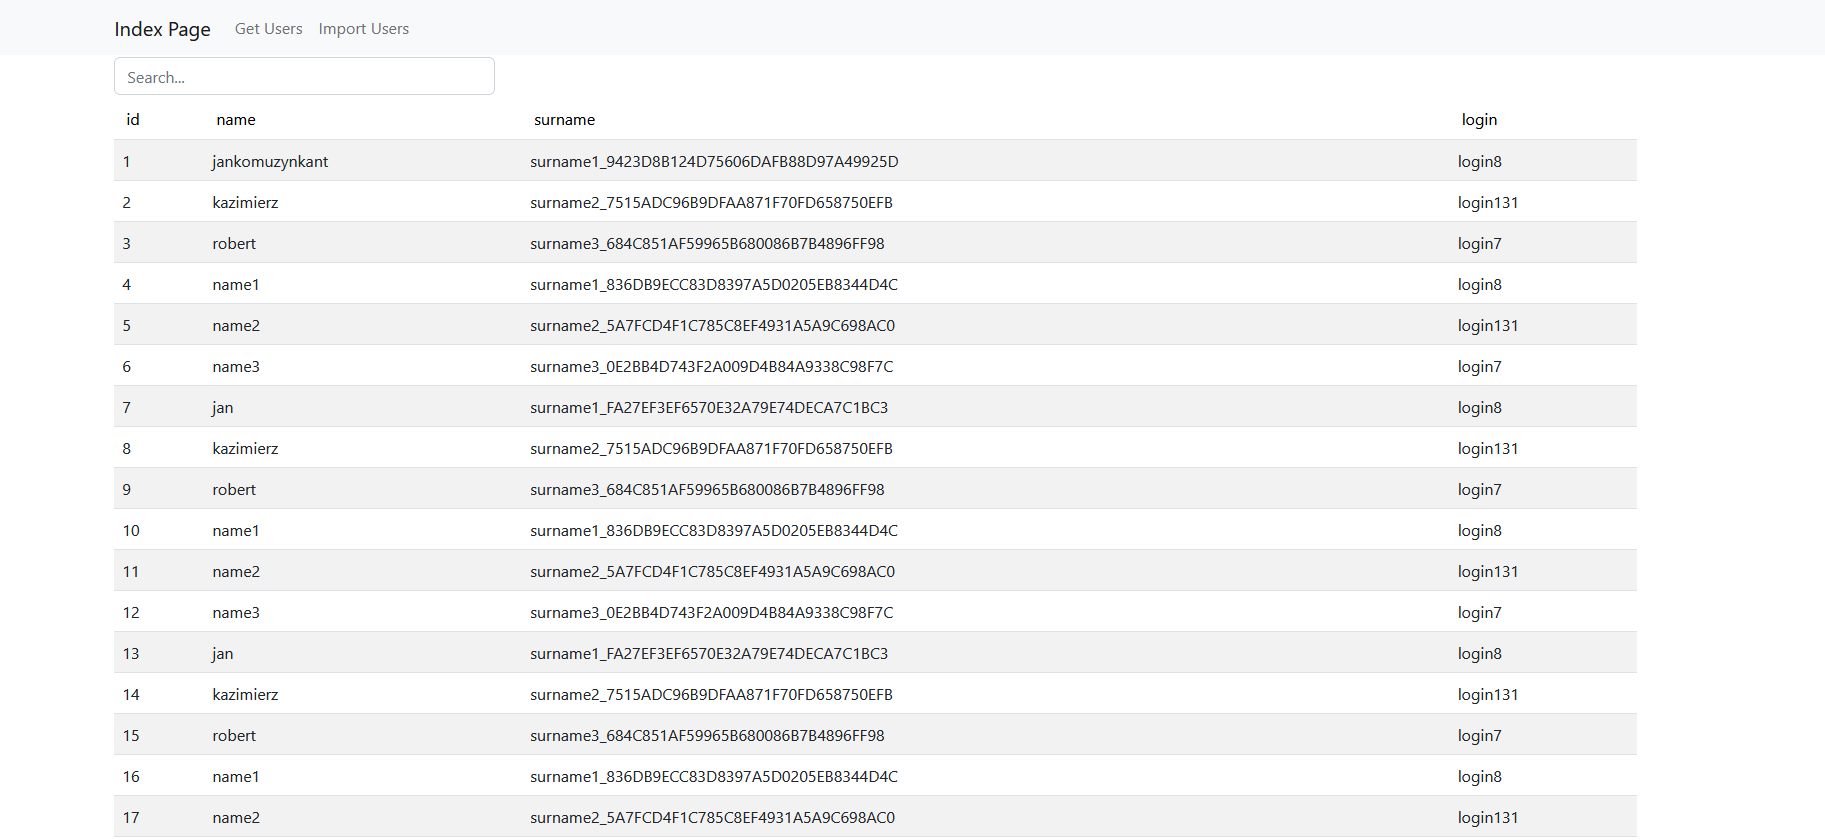Click login8 in row id 16

[1480, 777]
